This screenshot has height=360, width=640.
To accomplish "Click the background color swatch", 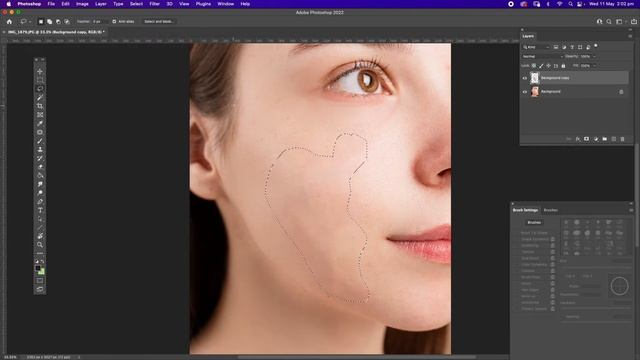I will [42, 271].
